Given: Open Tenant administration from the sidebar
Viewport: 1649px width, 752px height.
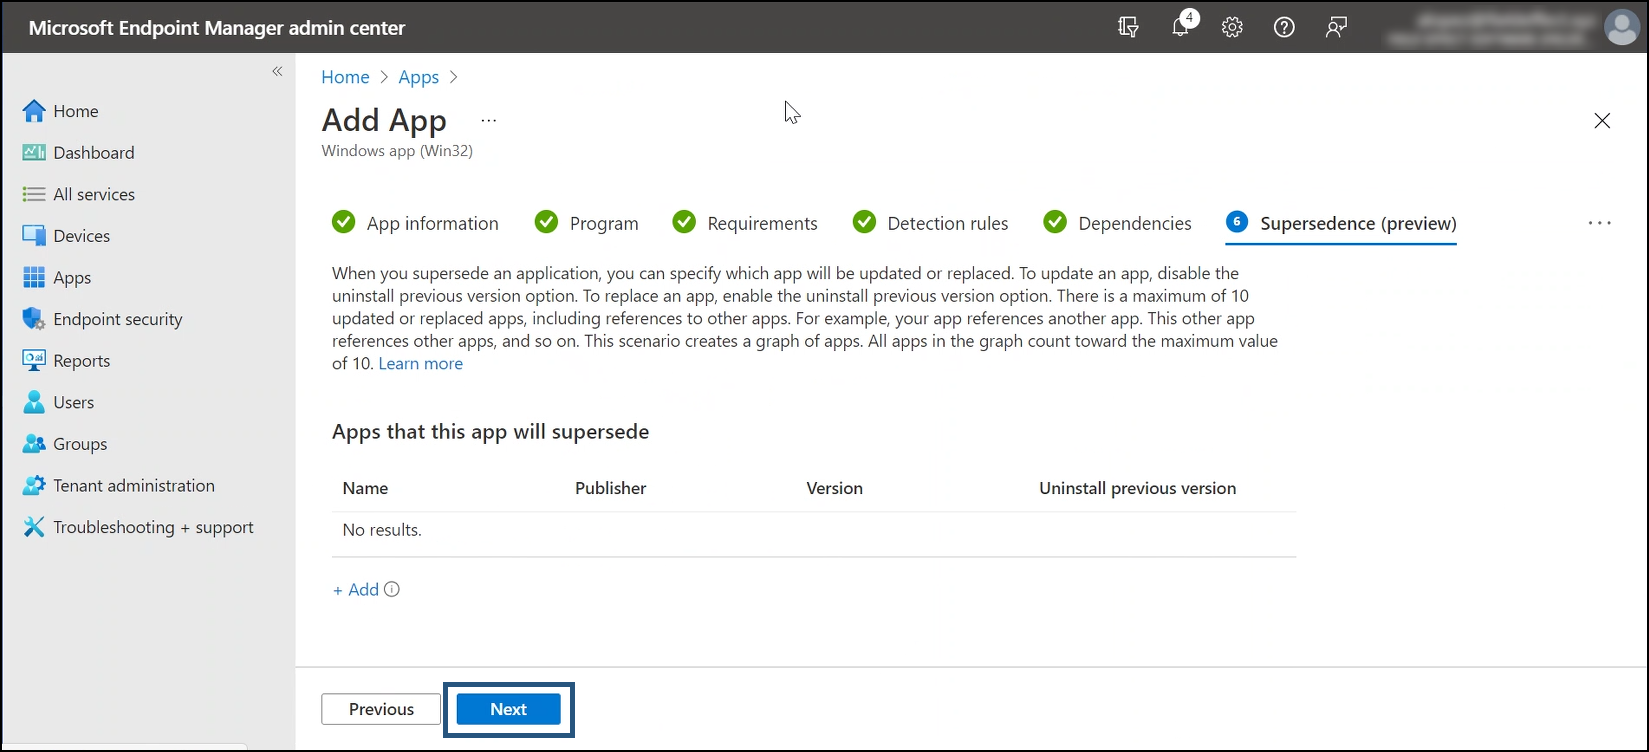Looking at the screenshot, I should coord(134,485).
